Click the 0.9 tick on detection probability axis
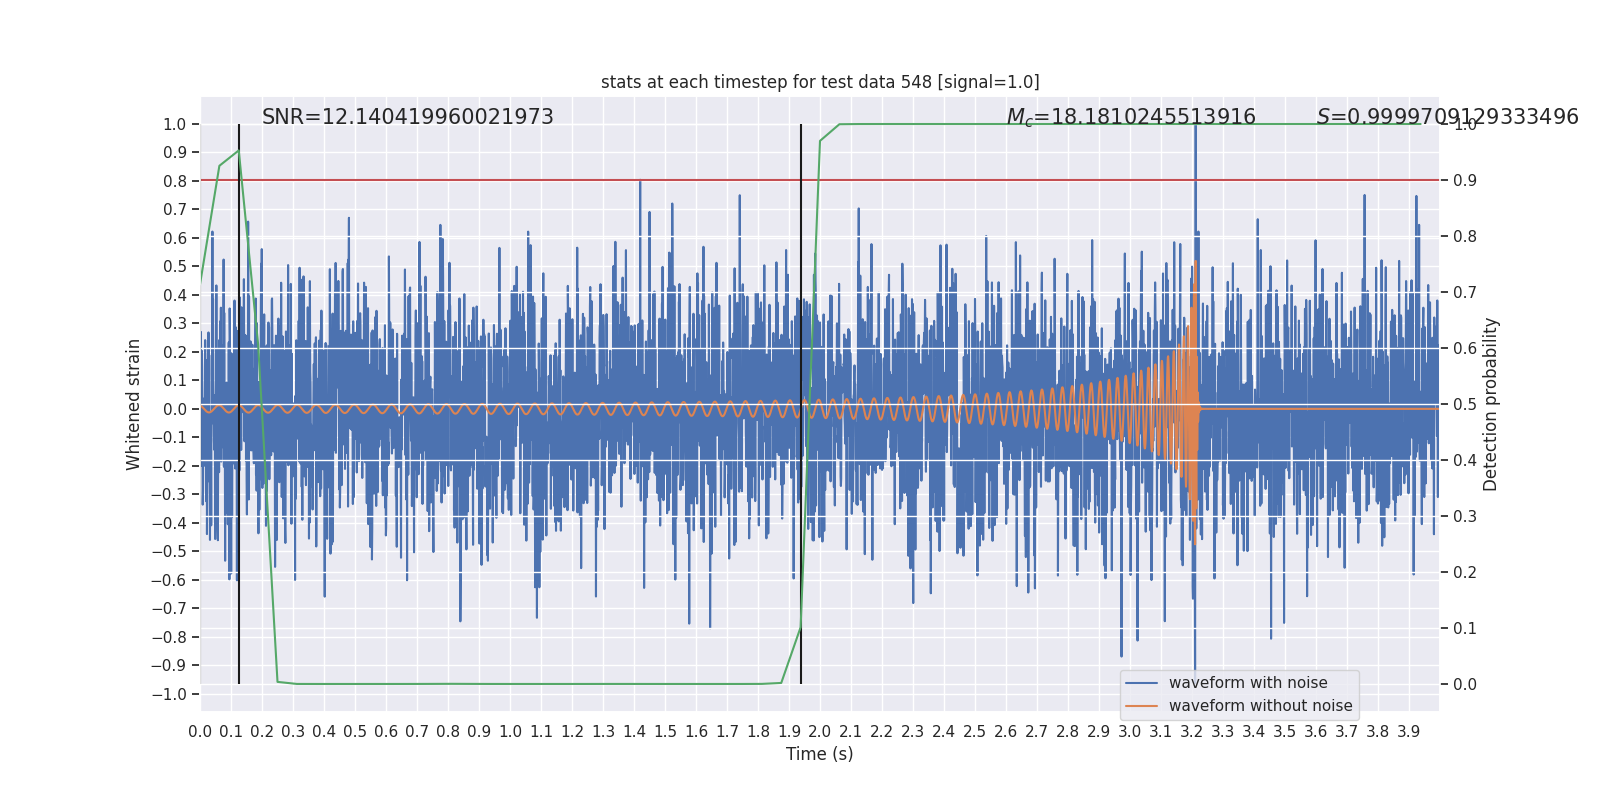Image resolution: width=1600 pixels, height=800 pixels. click(x=1465, y=180)
